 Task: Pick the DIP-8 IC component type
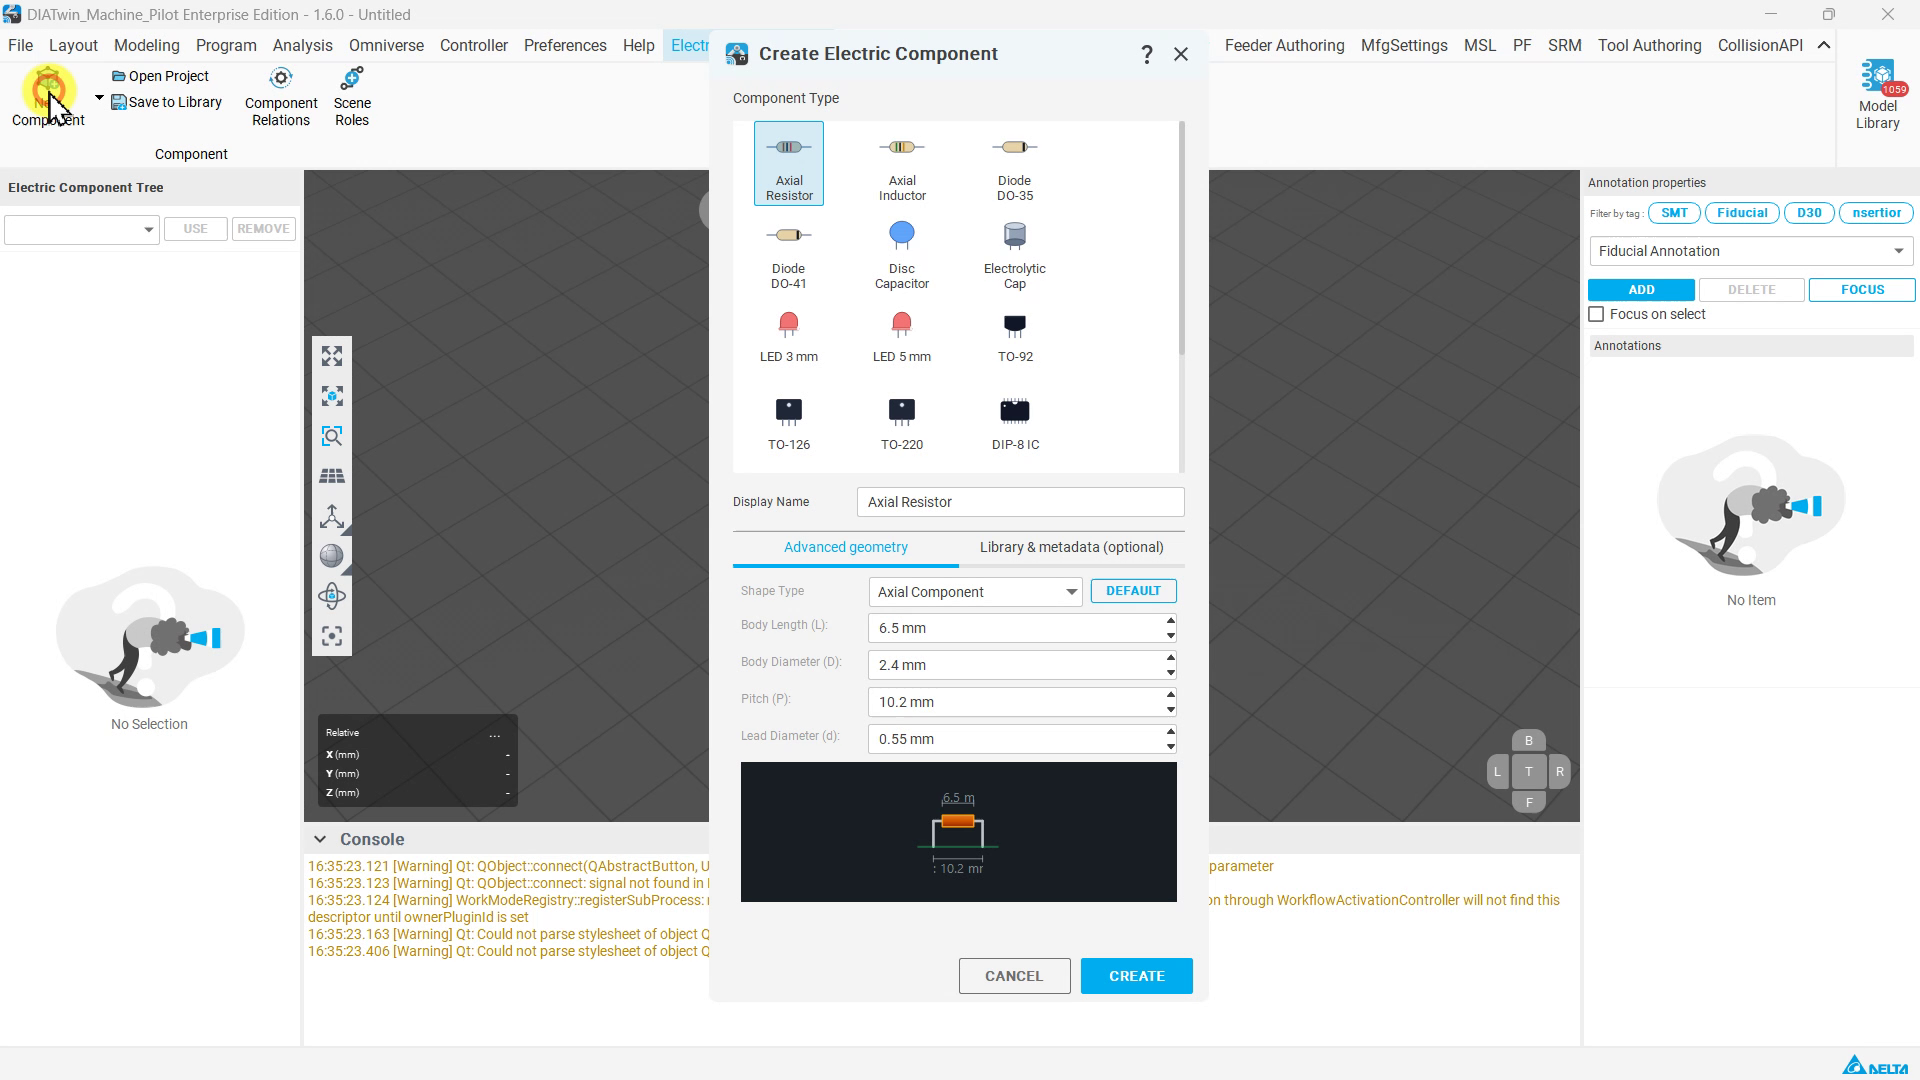(x=1015, y=424)
